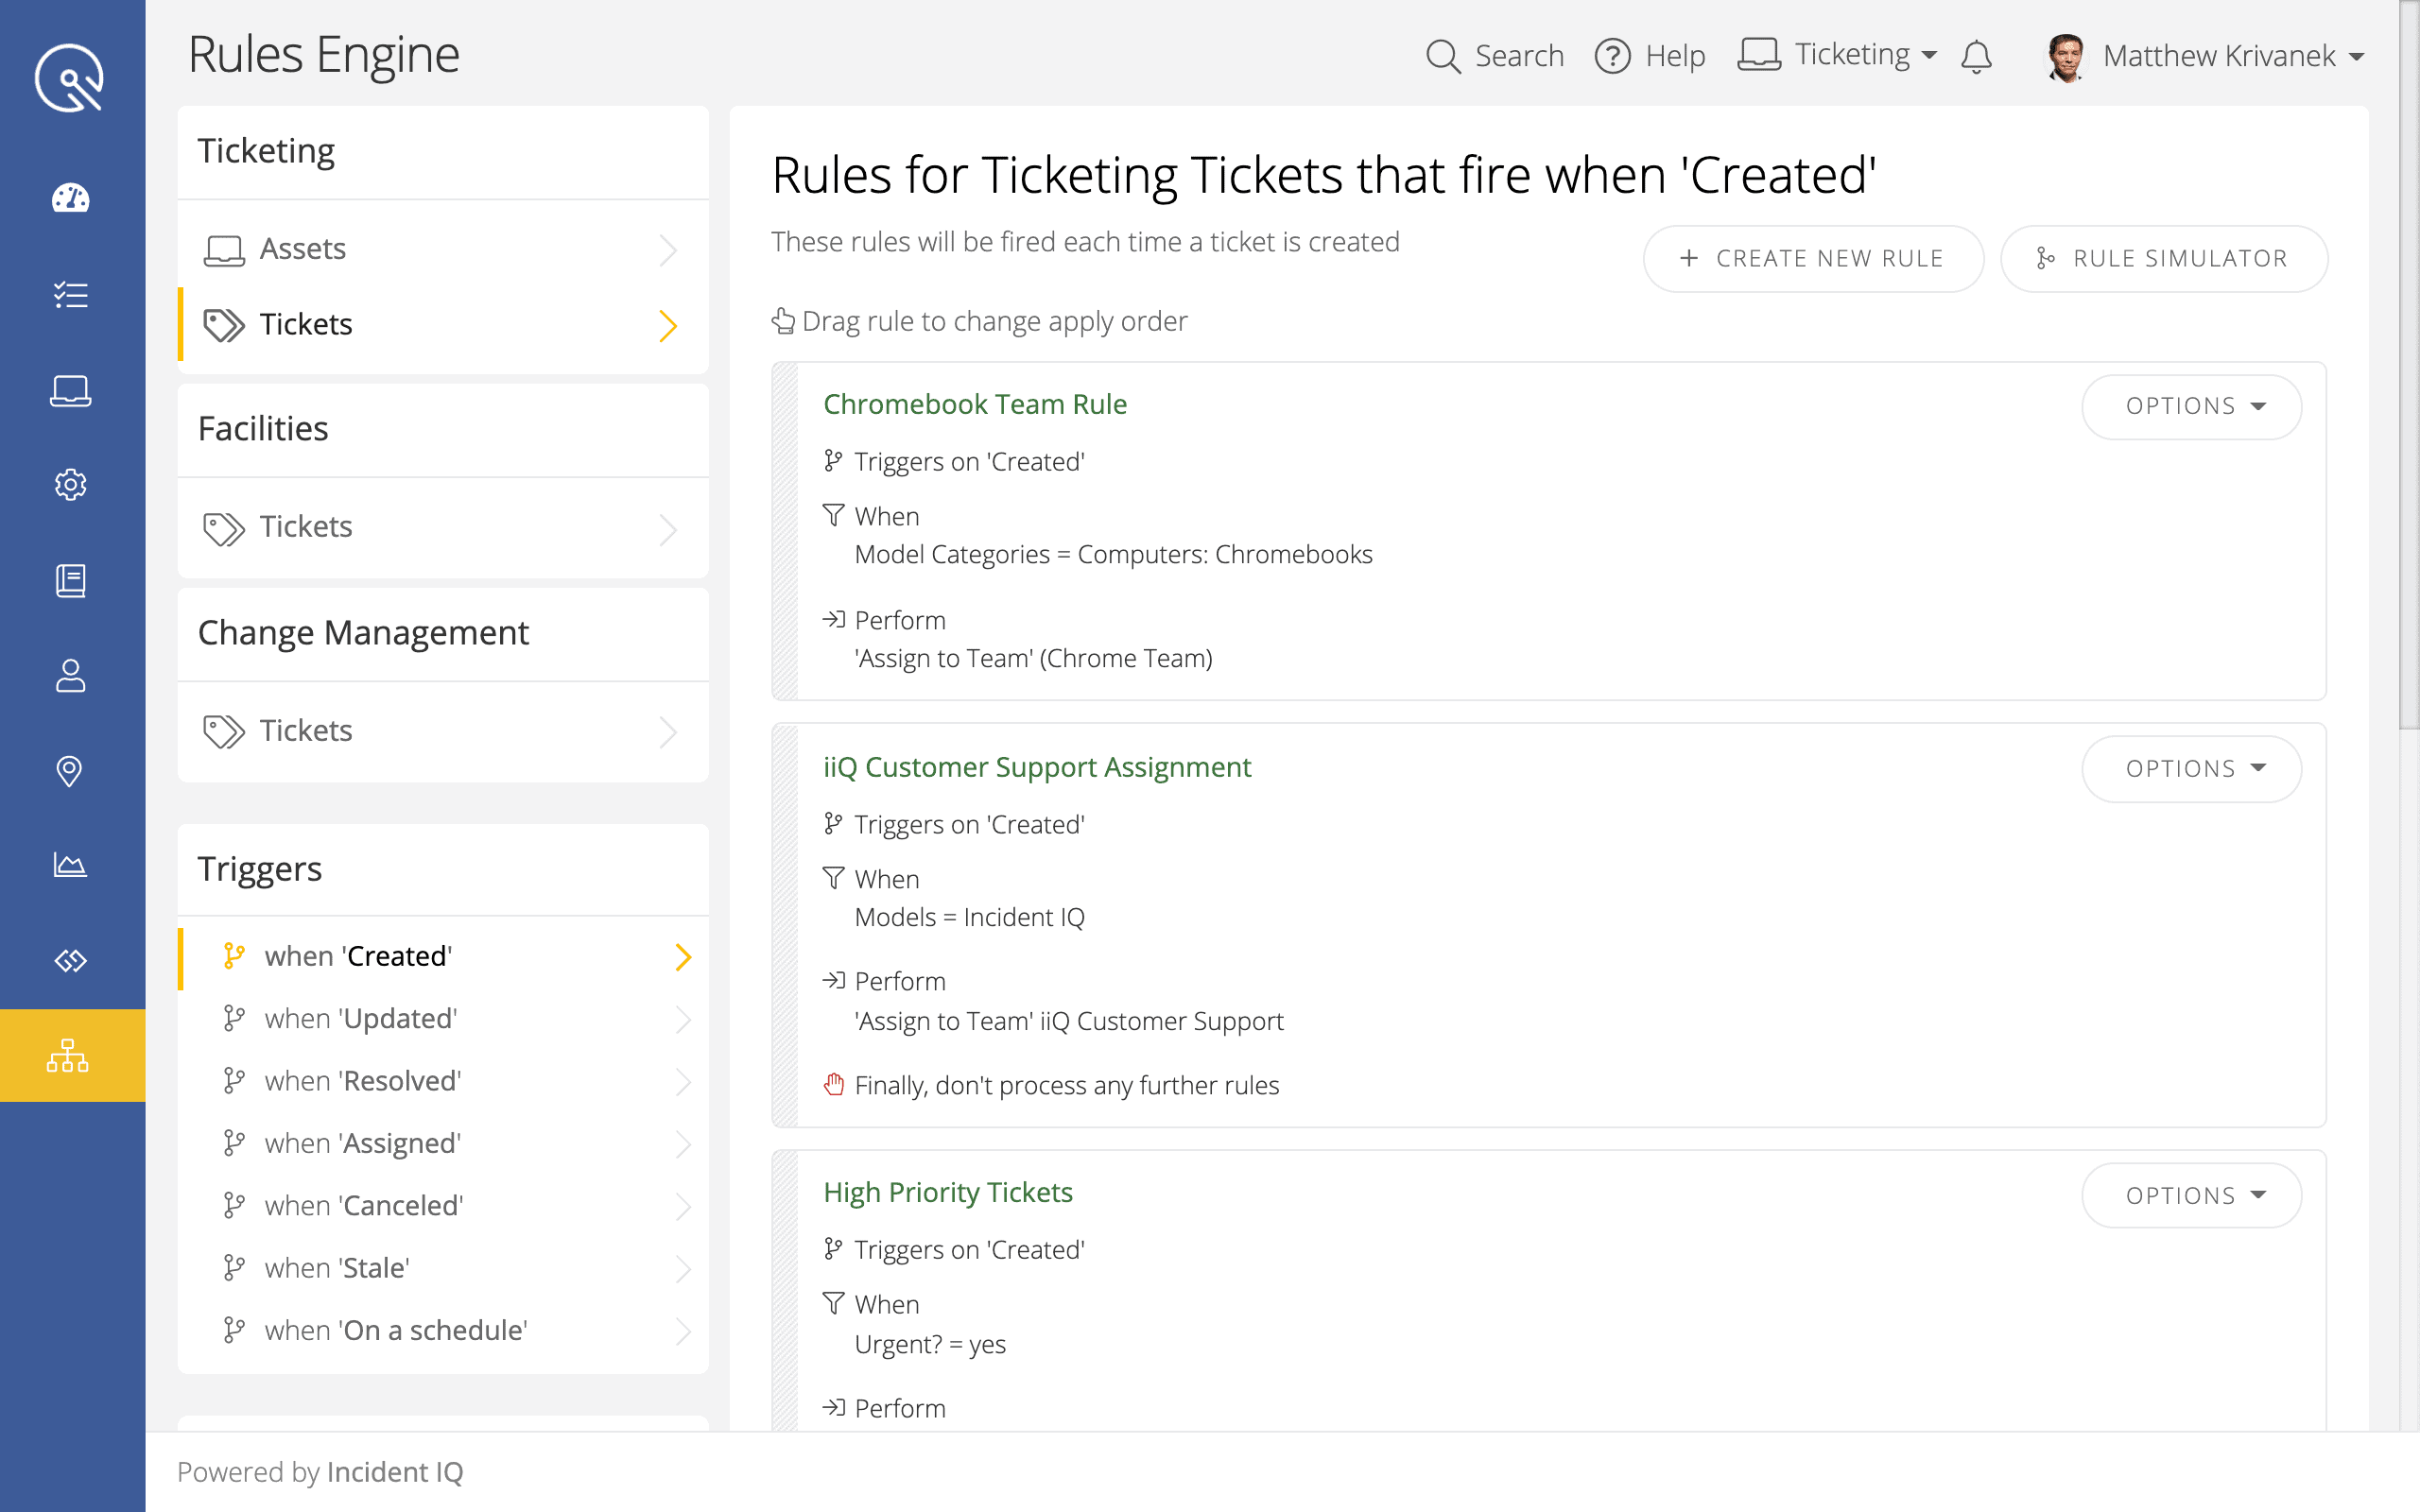
Task: Expand Options on High Priority Tickets rule
Action: coord(2191,1195)
